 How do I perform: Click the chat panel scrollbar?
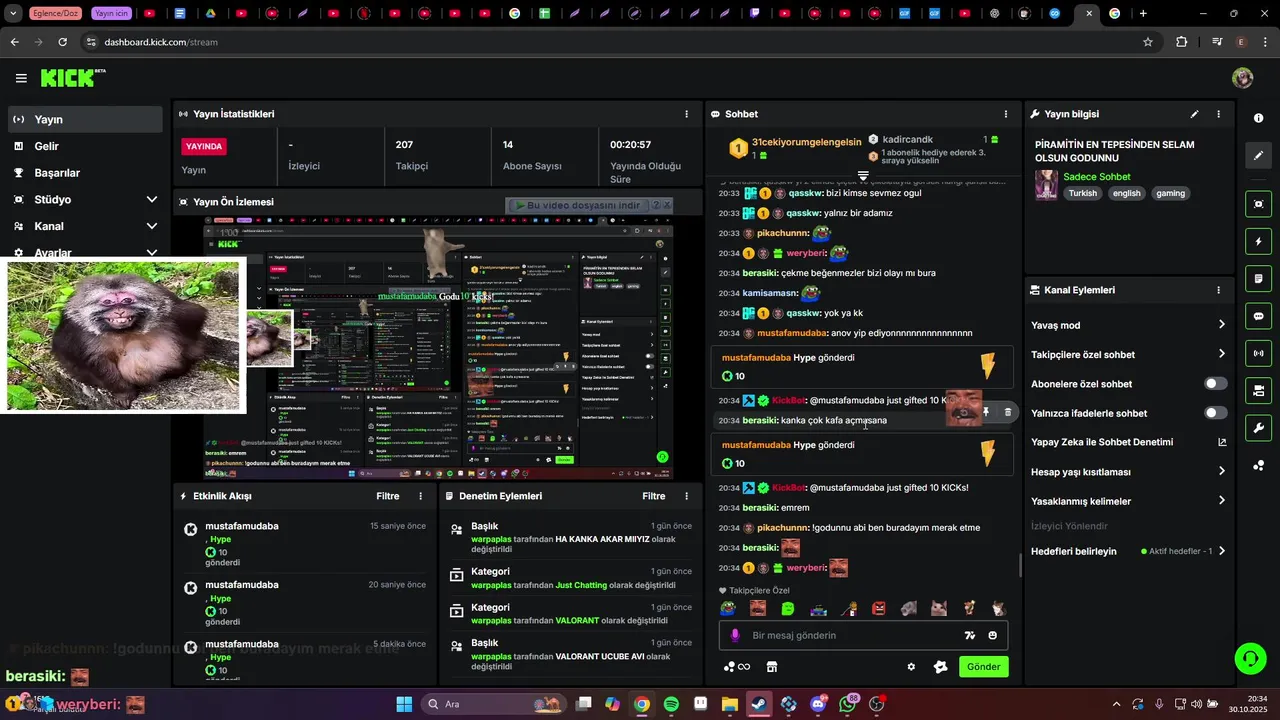1020,565
